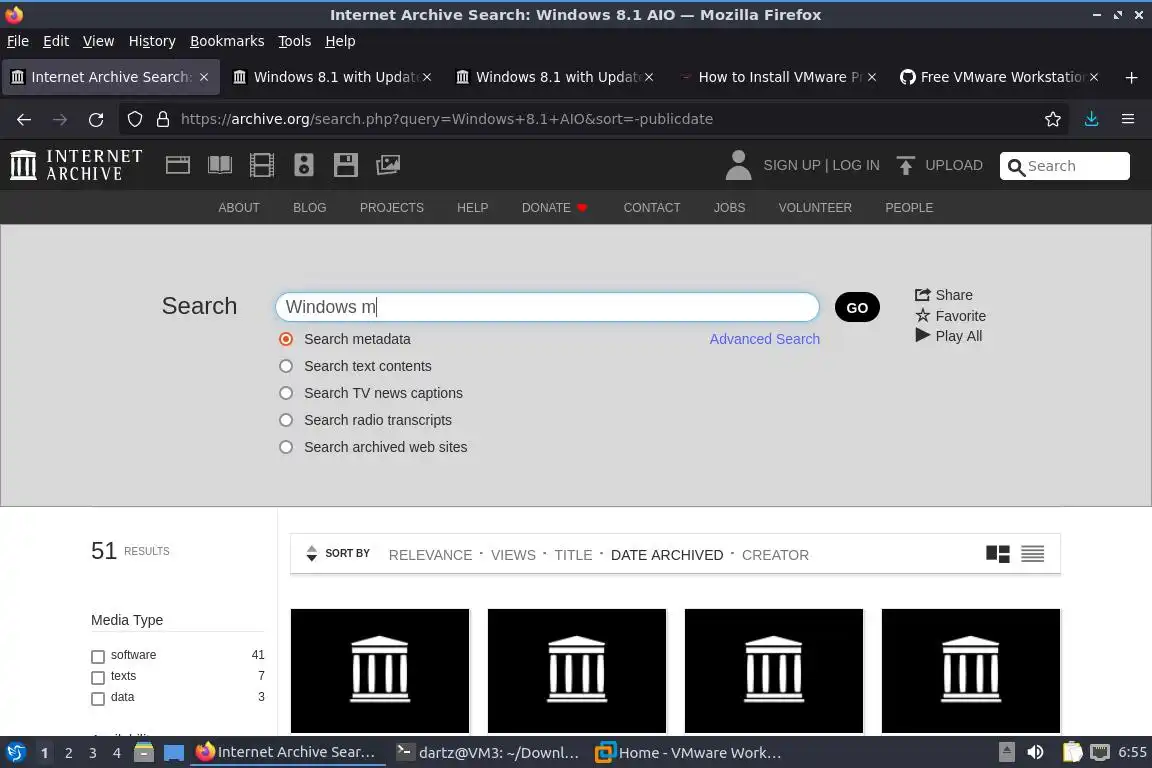This screenshot has height=768, width=1152.
Task: Add this search to Favorites
Action: (951, 316)
